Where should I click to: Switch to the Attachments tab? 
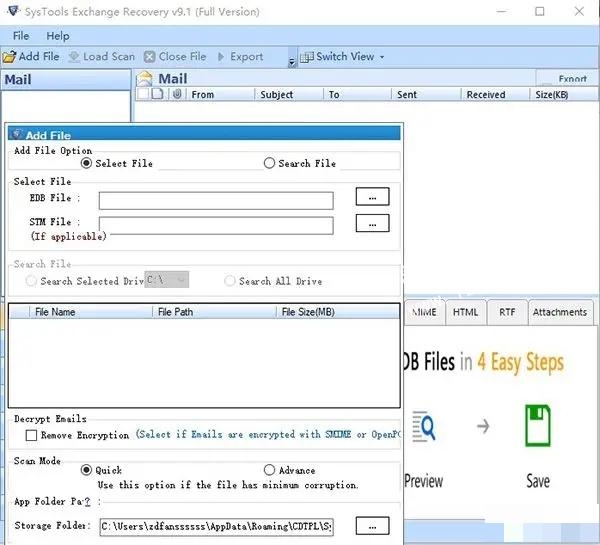[560, 312]
